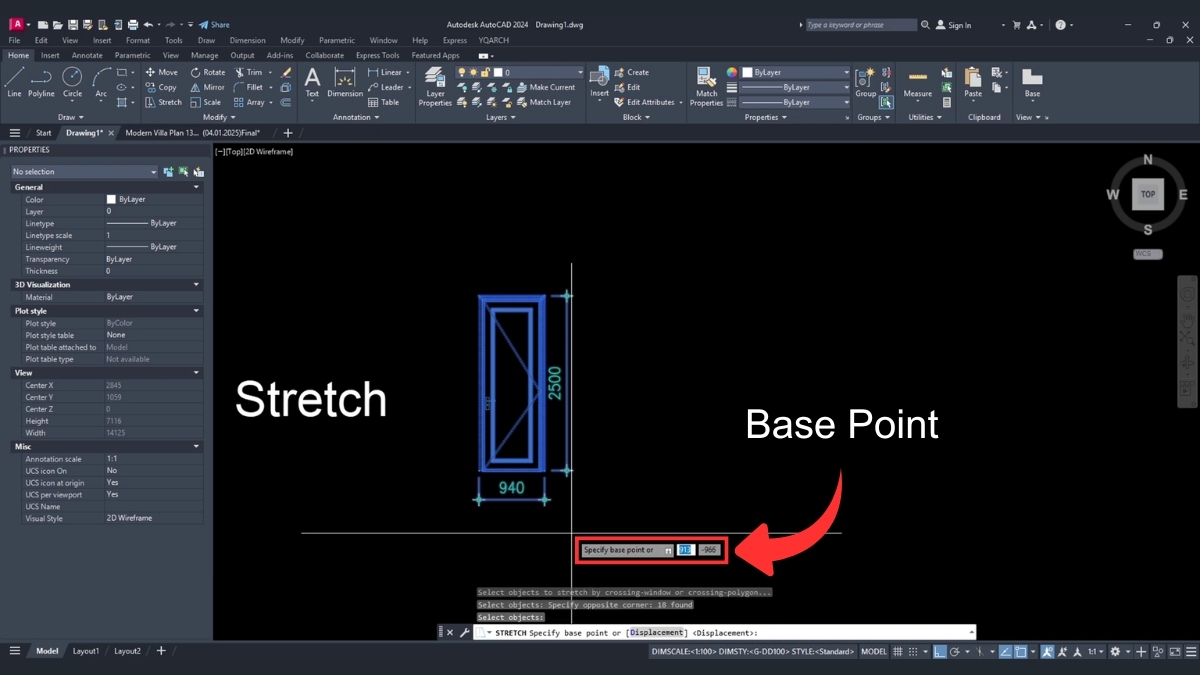
Task: Toggle 2D object snap in status bar
Action: (1021, 651)
